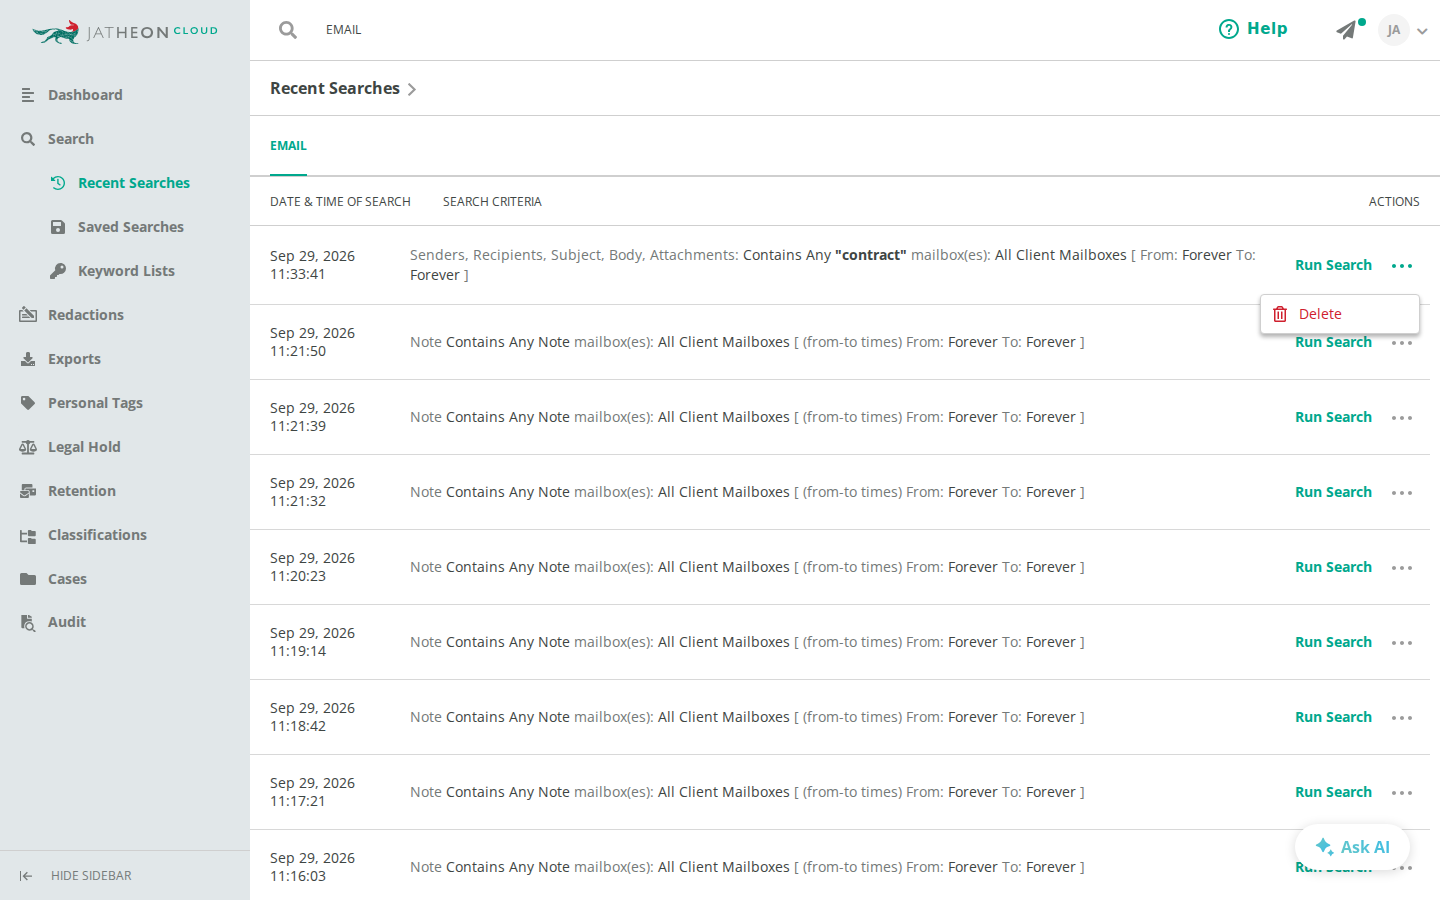
Task: Click the Recent Searches breadcrumb chevron
Action: [x=411, y=90]
